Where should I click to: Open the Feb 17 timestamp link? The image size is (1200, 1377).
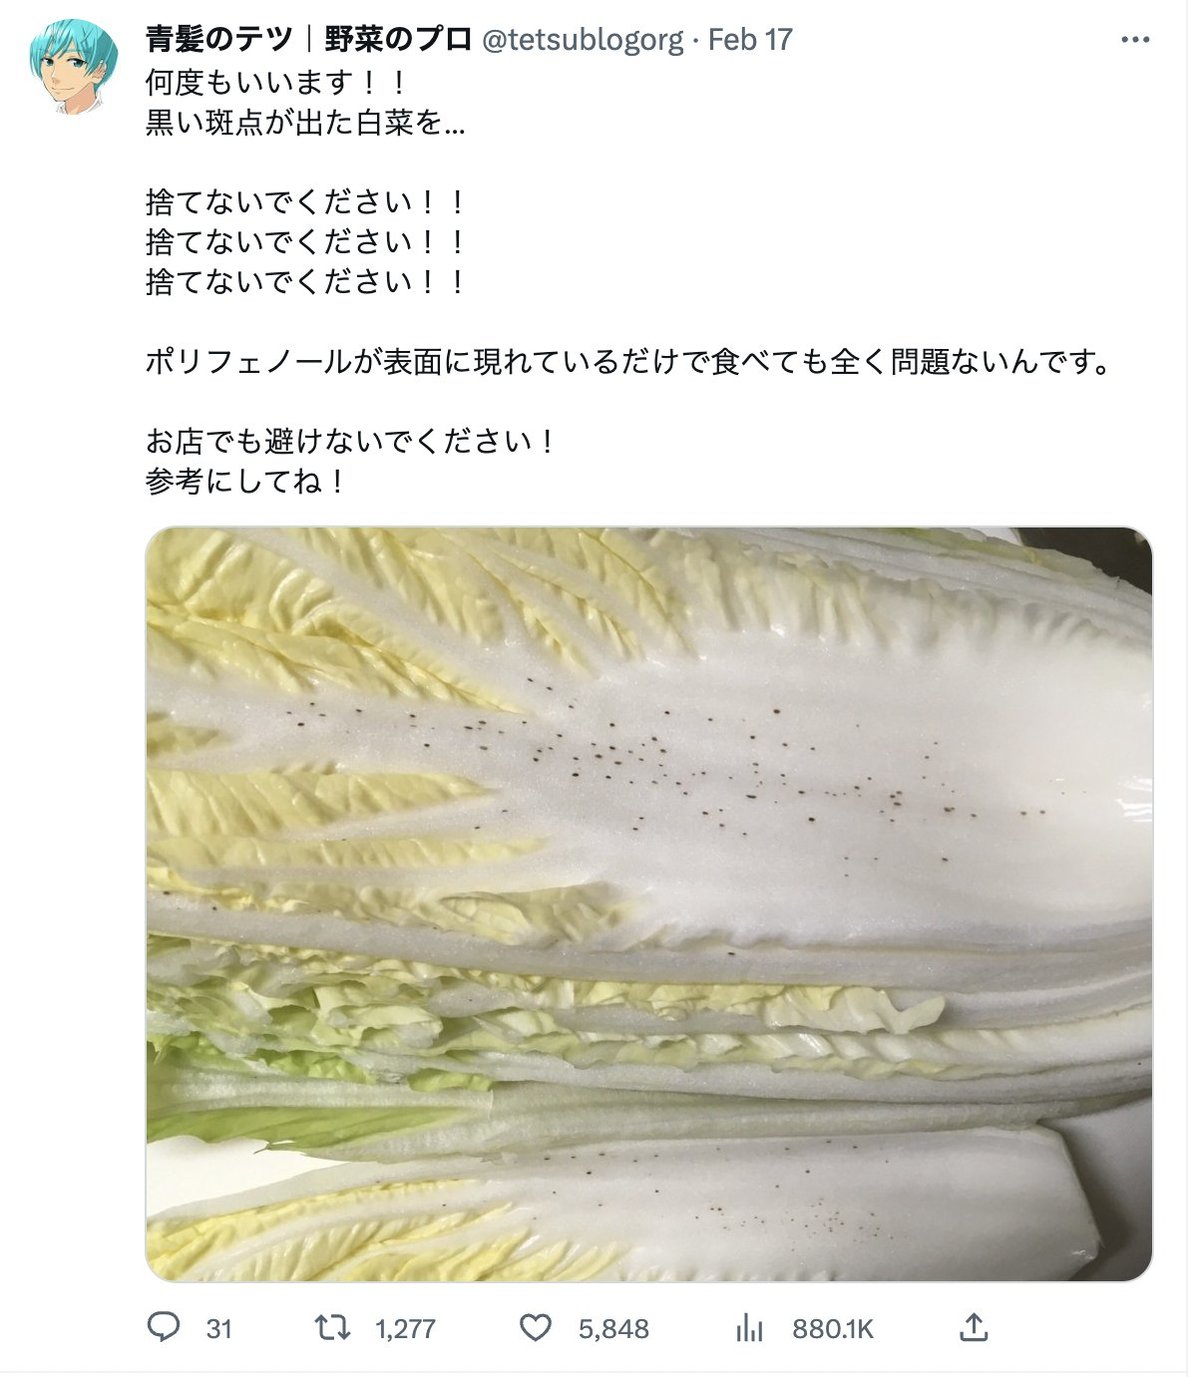point(750,40)
